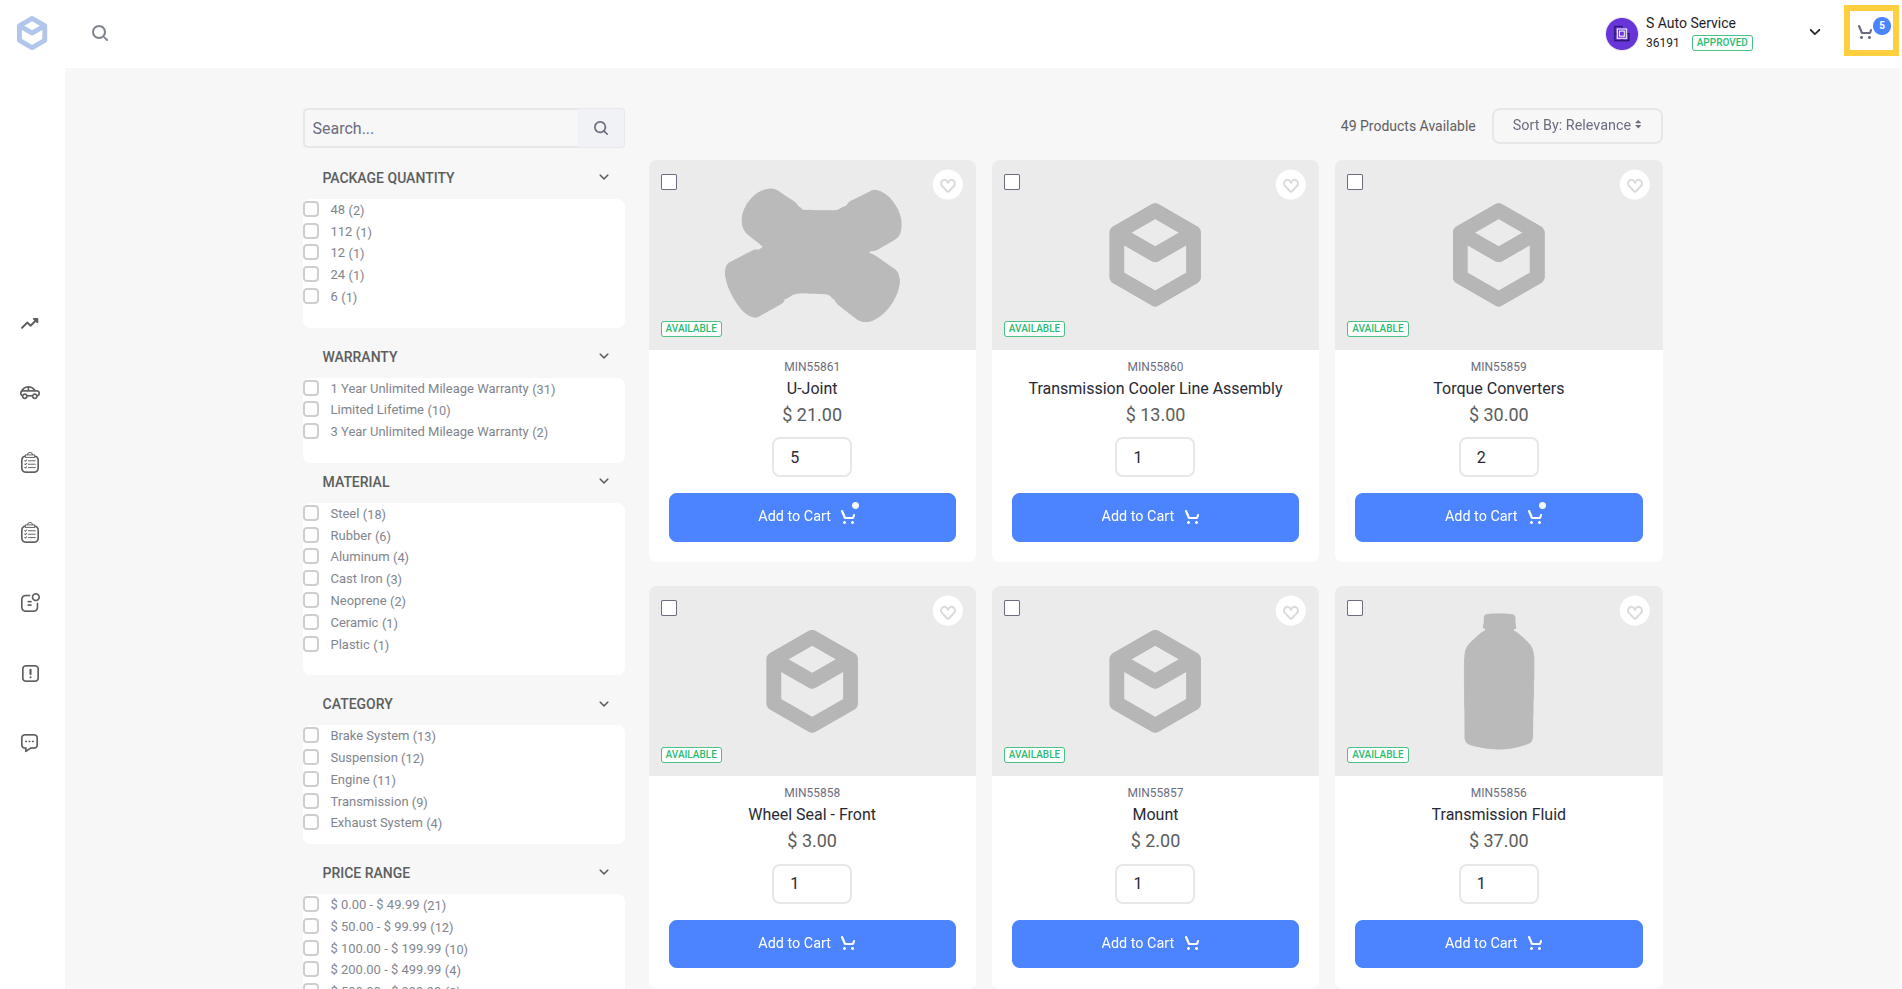Add the Torque Converters to cart
Screen dimensions: 1902x989
coord(1497,517)
